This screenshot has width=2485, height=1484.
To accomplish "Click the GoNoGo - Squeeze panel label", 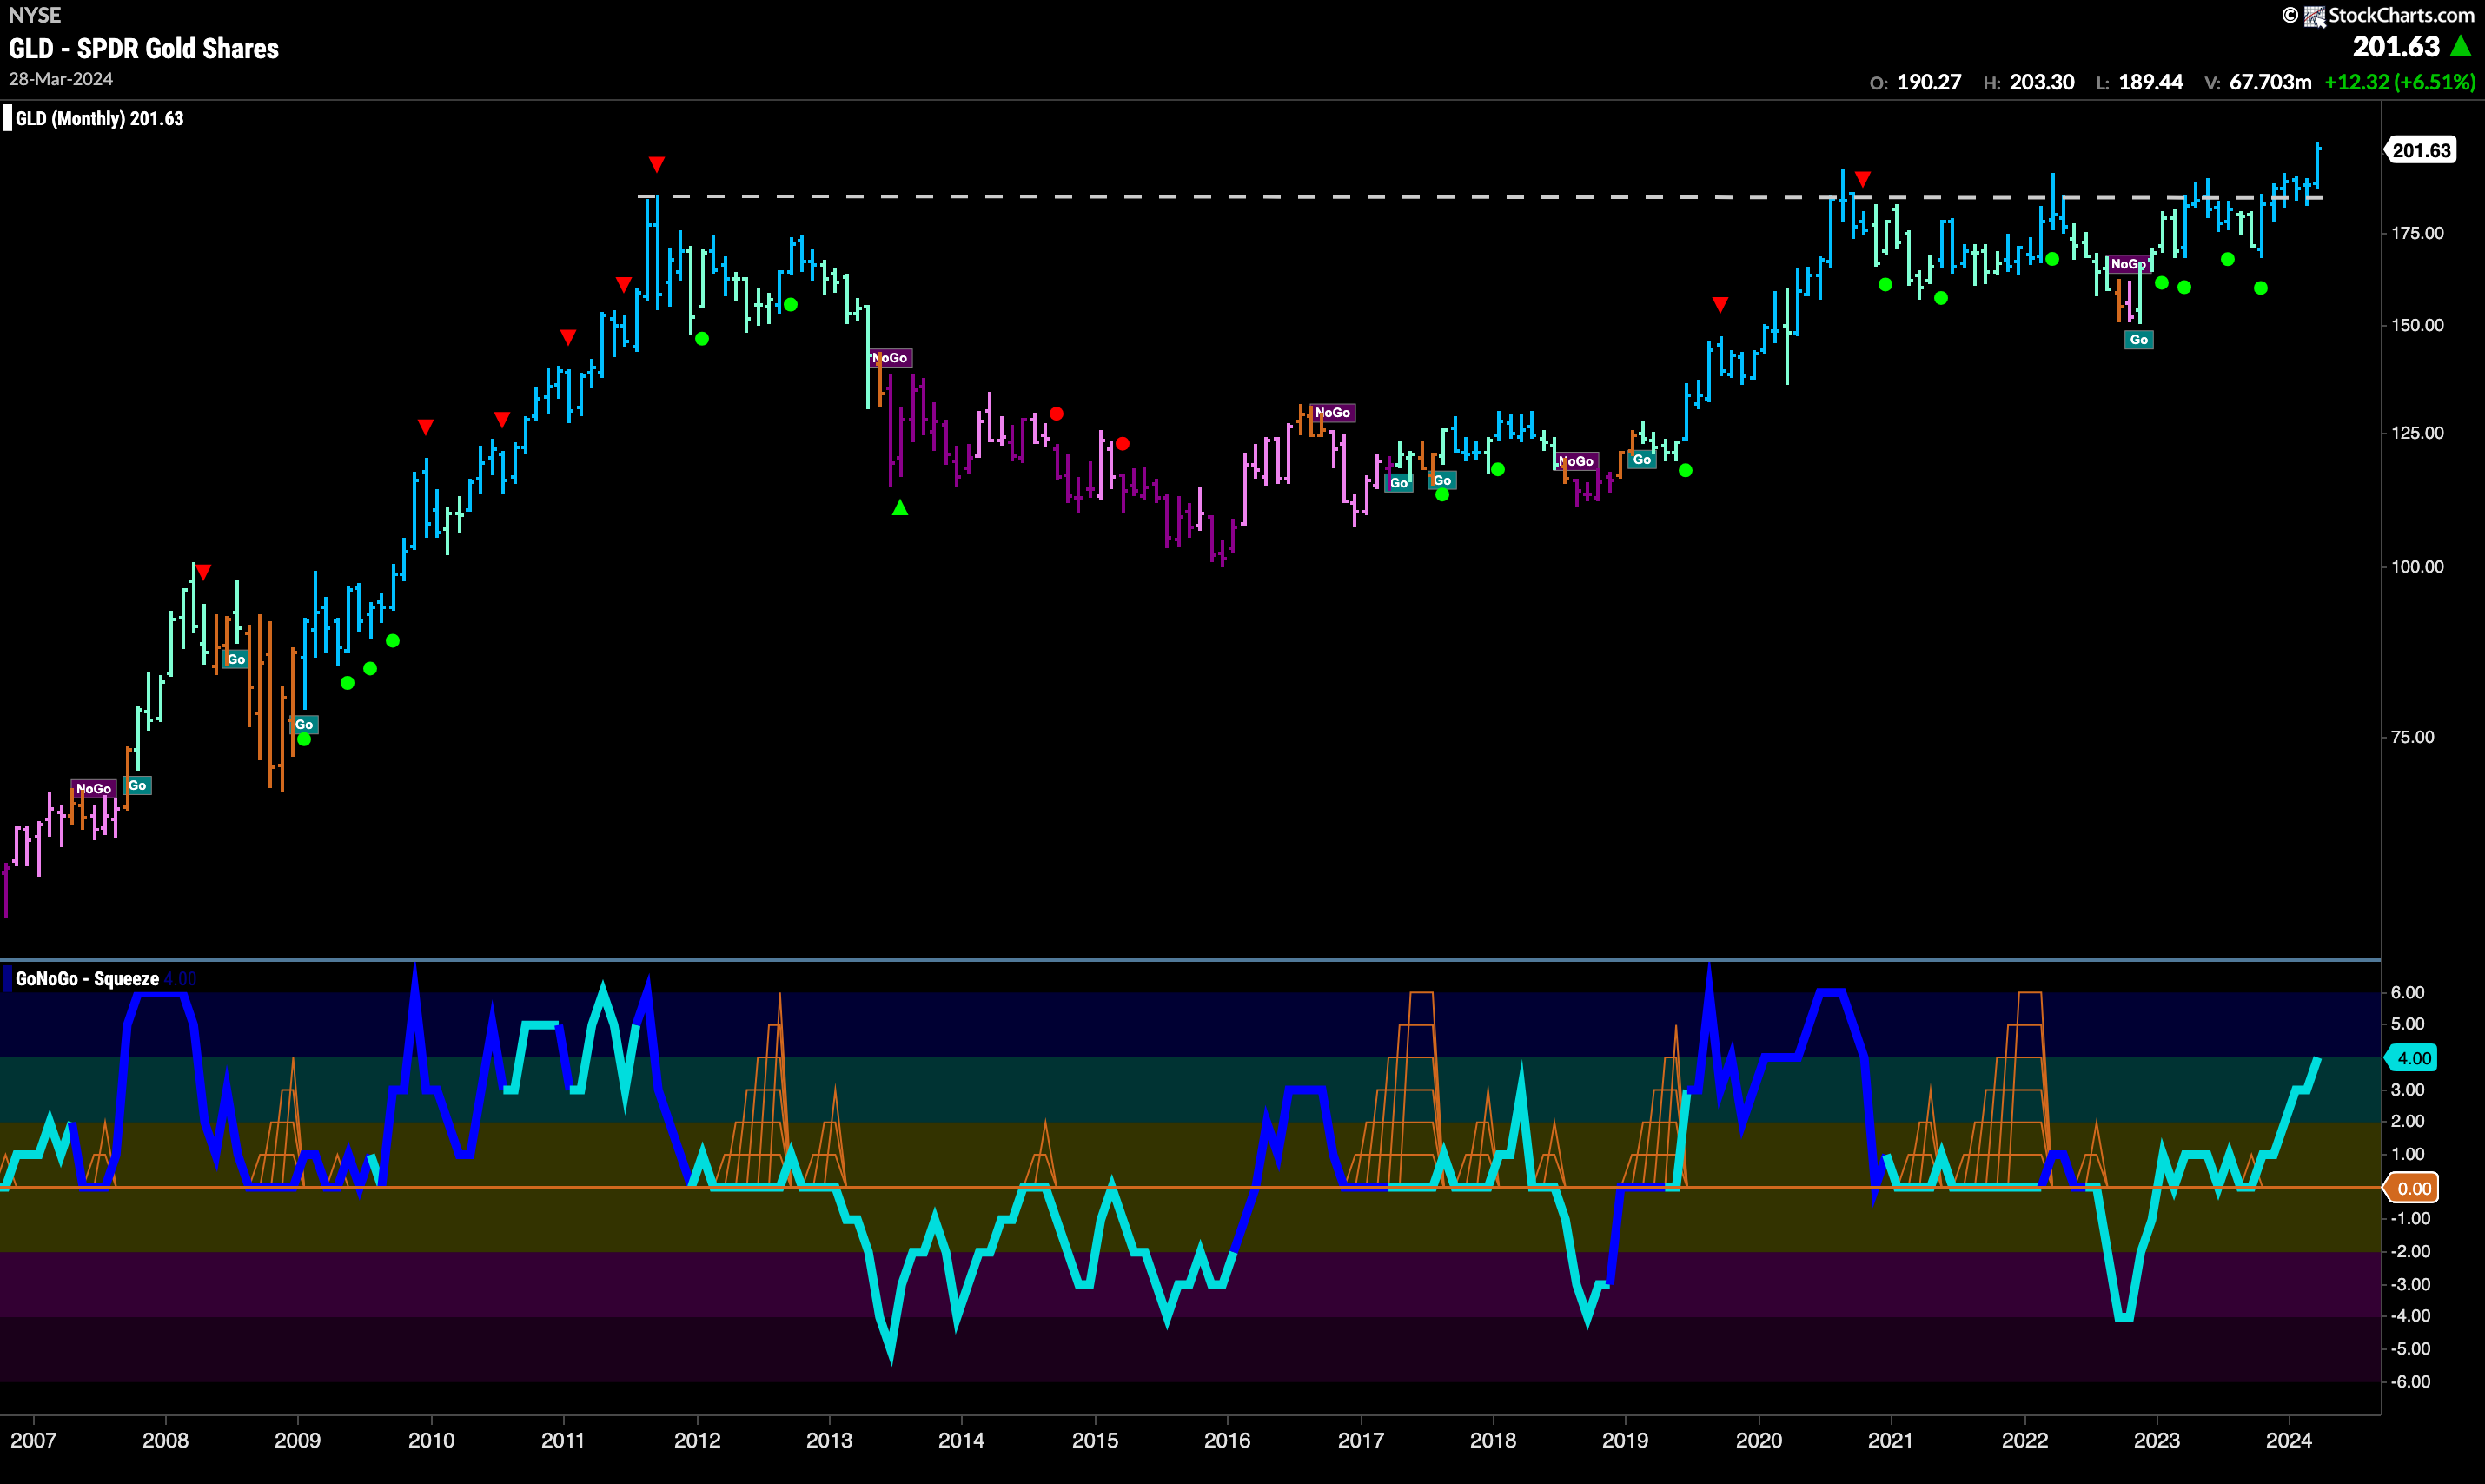I will (x=87, y=978).
